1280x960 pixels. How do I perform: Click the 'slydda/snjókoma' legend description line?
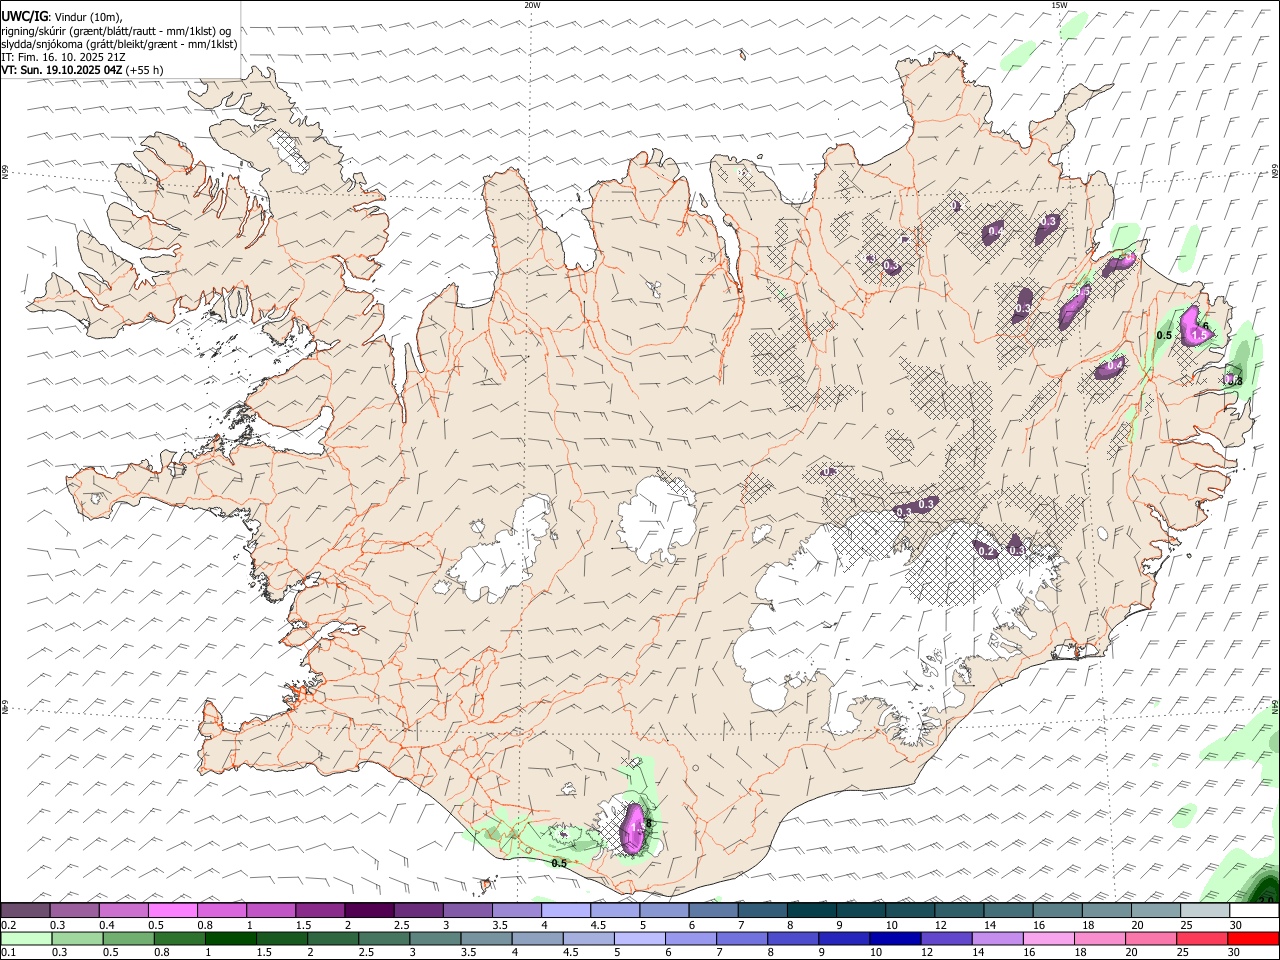click(x=119, y=44)
